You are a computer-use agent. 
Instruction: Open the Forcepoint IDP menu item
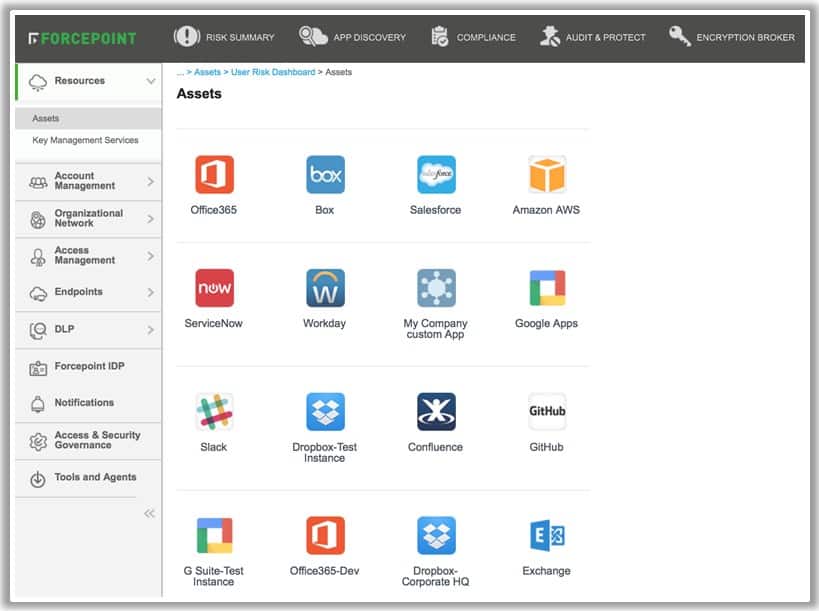point(88,367)
